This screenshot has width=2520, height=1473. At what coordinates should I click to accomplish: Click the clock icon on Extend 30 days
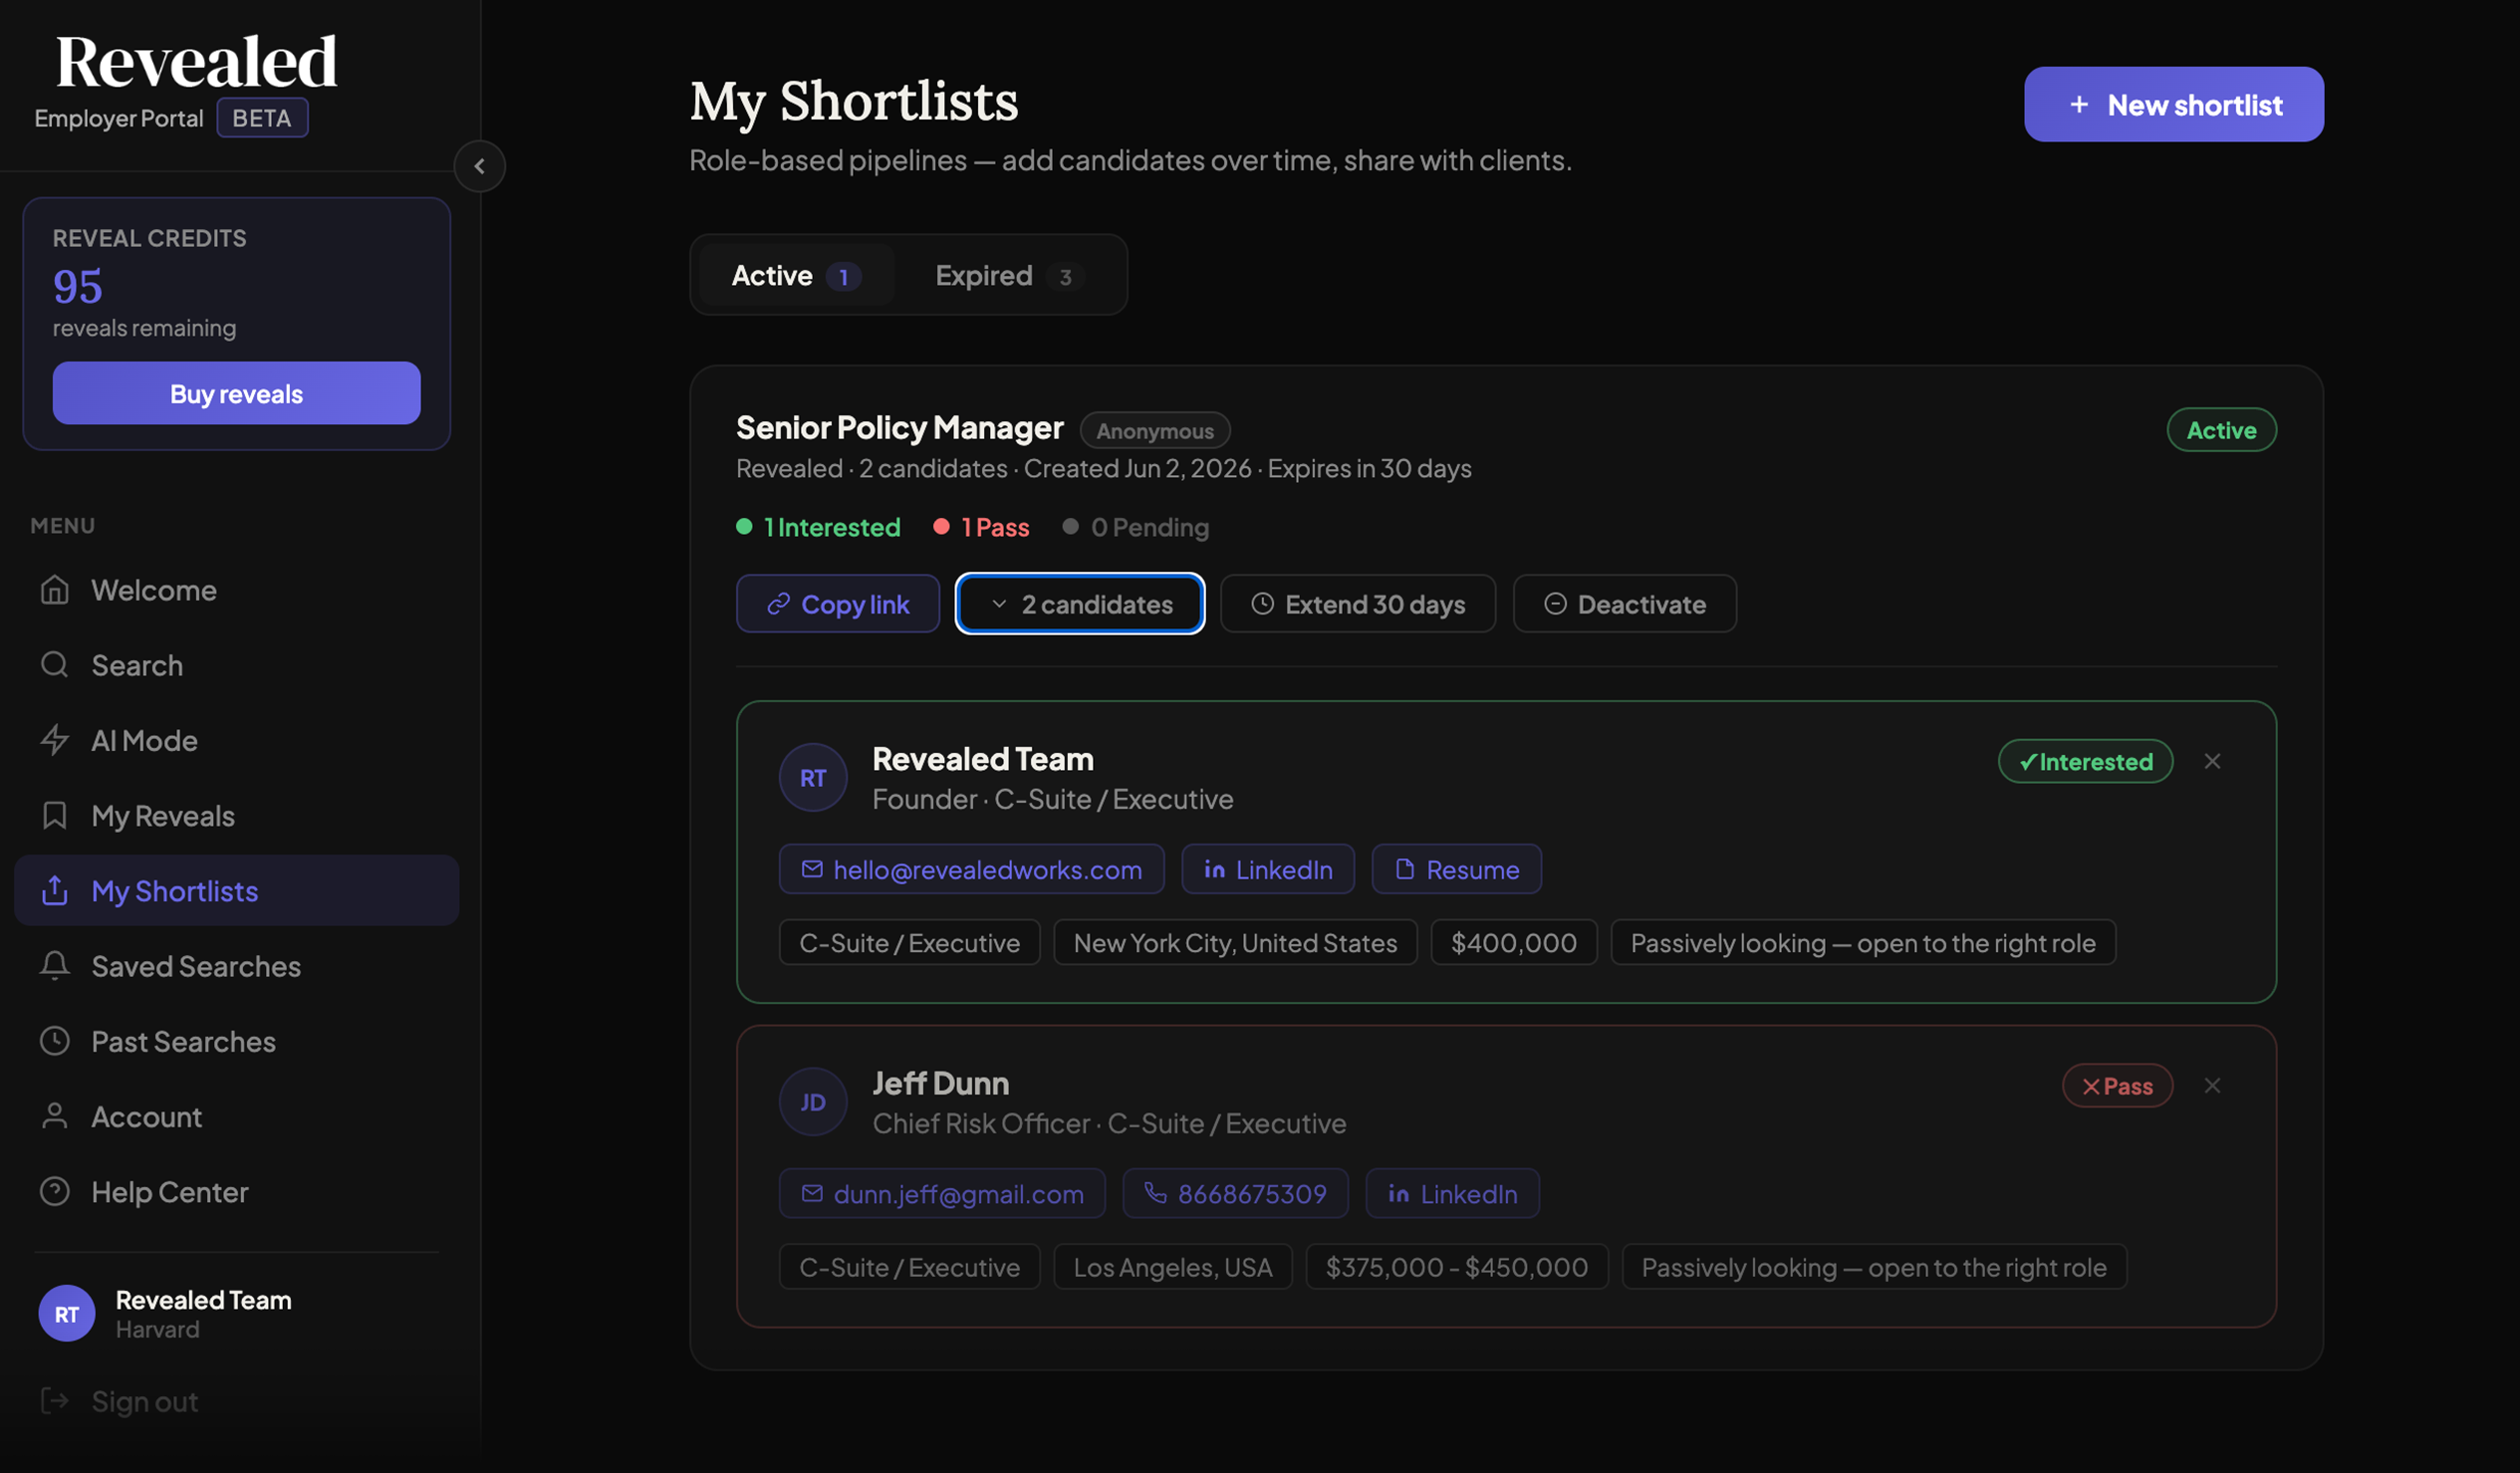[1263, 604]
